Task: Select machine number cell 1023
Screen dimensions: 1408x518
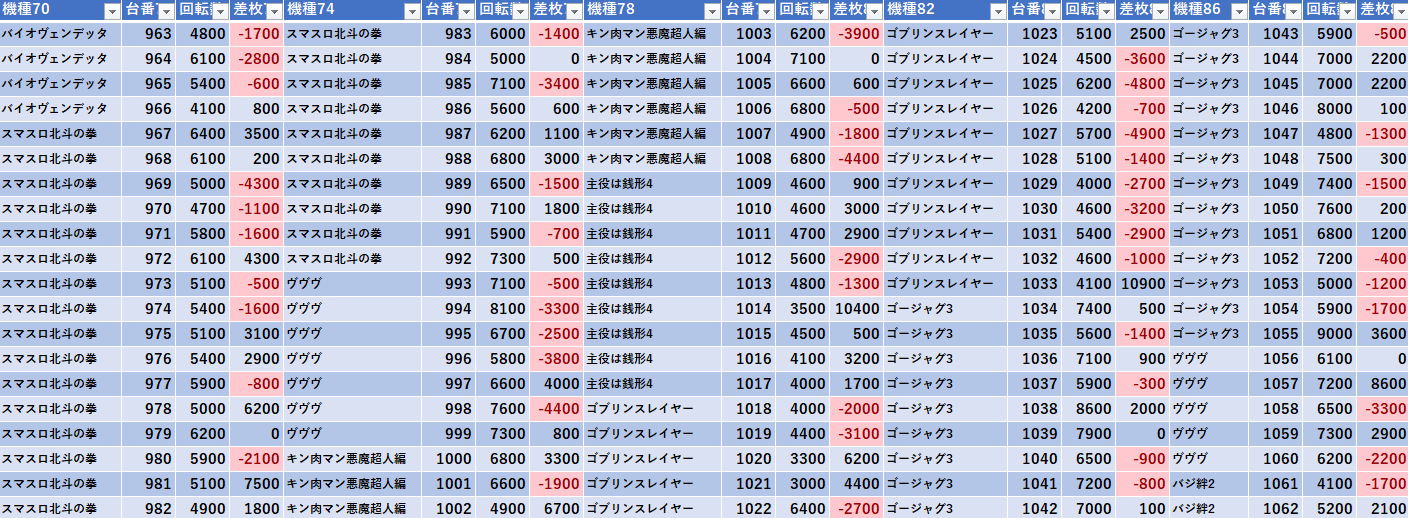Action: click(x=1035, y=34)
